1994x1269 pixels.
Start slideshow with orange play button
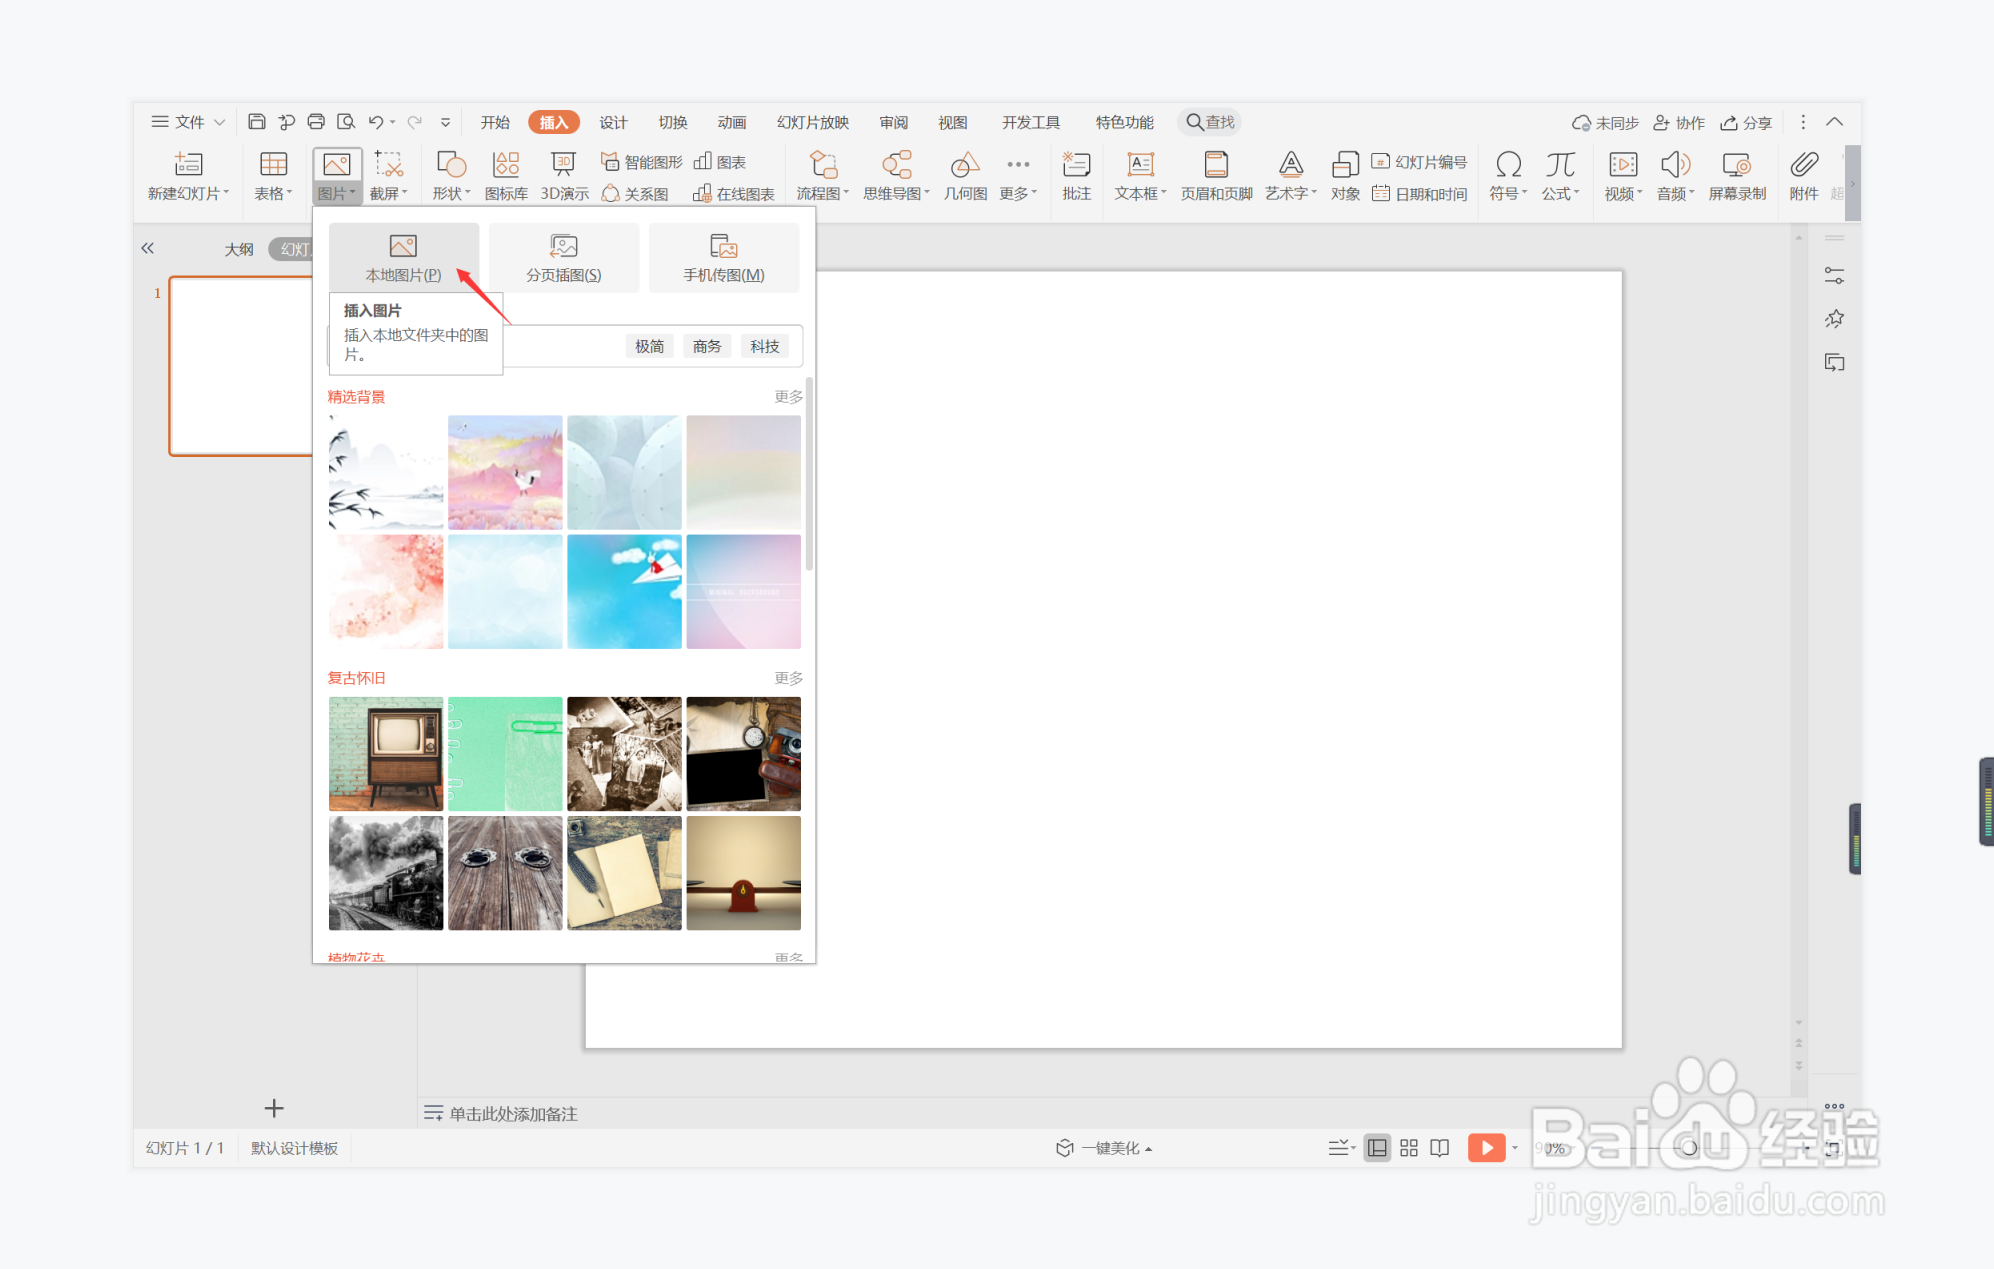[1486, 1148]
